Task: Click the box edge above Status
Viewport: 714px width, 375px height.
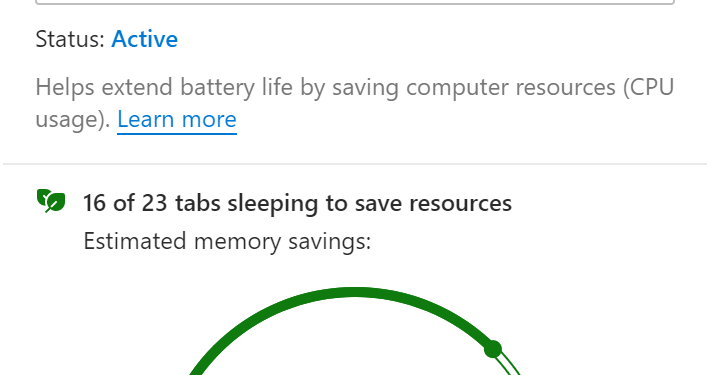Action: [x=355, y=2]
